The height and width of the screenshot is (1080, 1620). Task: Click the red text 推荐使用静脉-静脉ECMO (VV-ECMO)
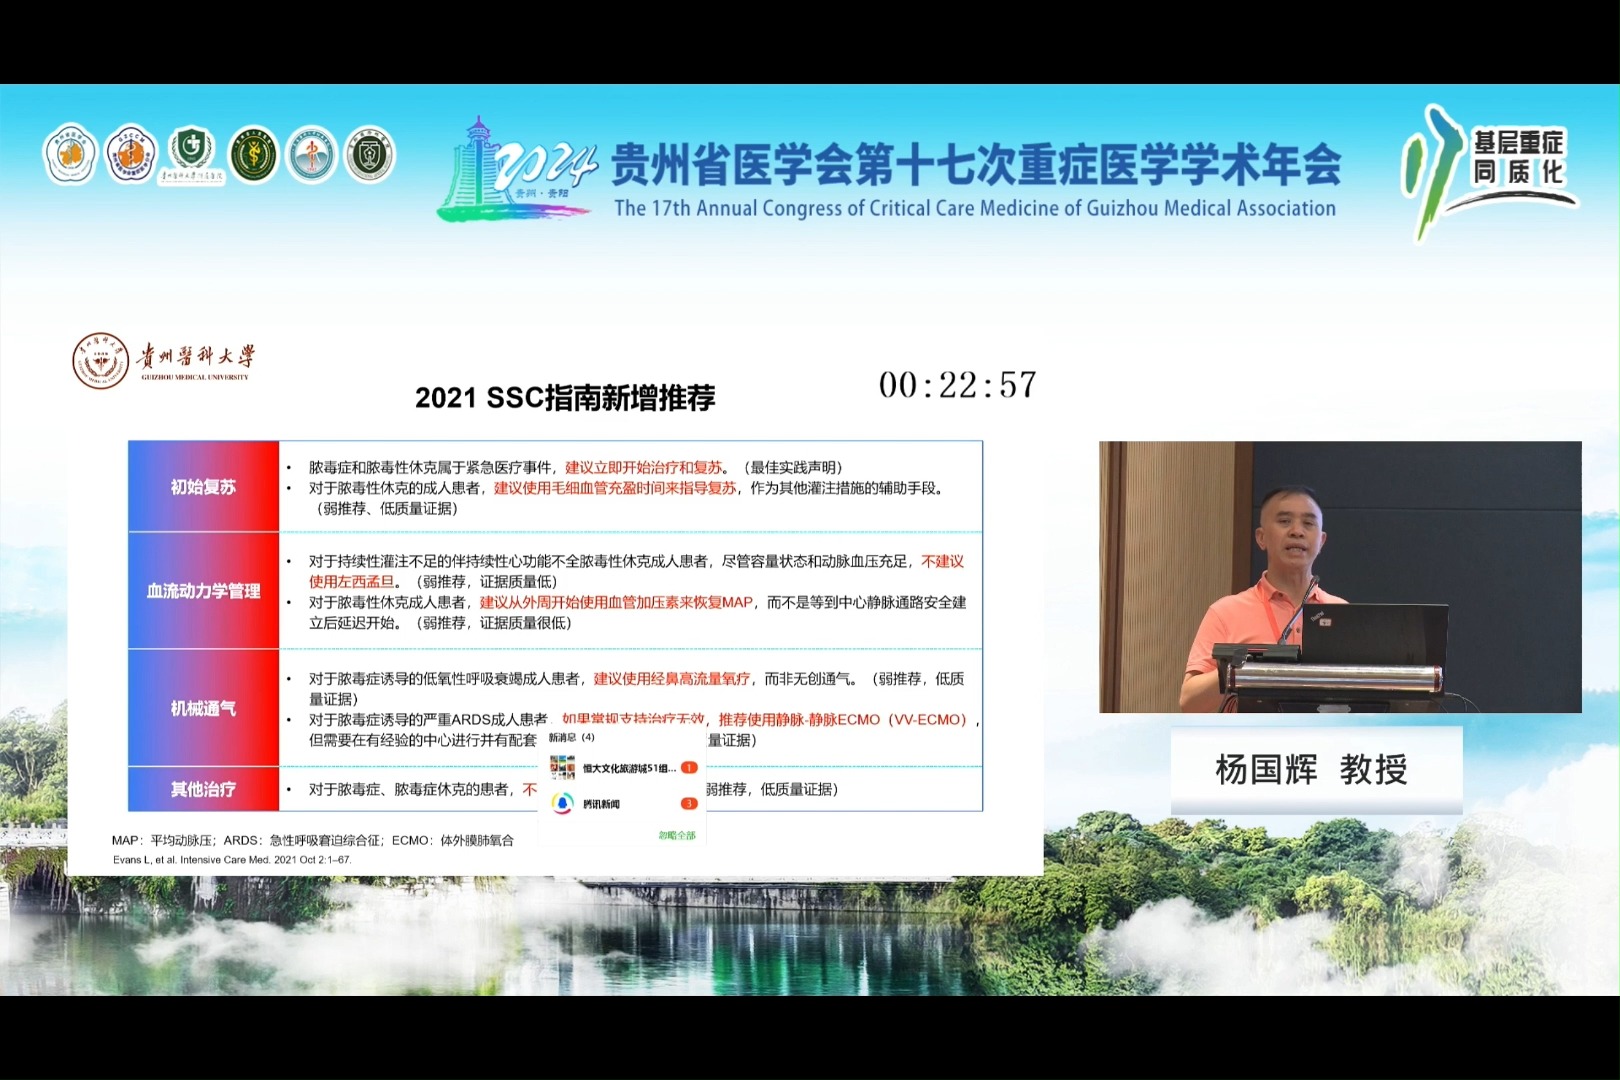tap(842, 719)
